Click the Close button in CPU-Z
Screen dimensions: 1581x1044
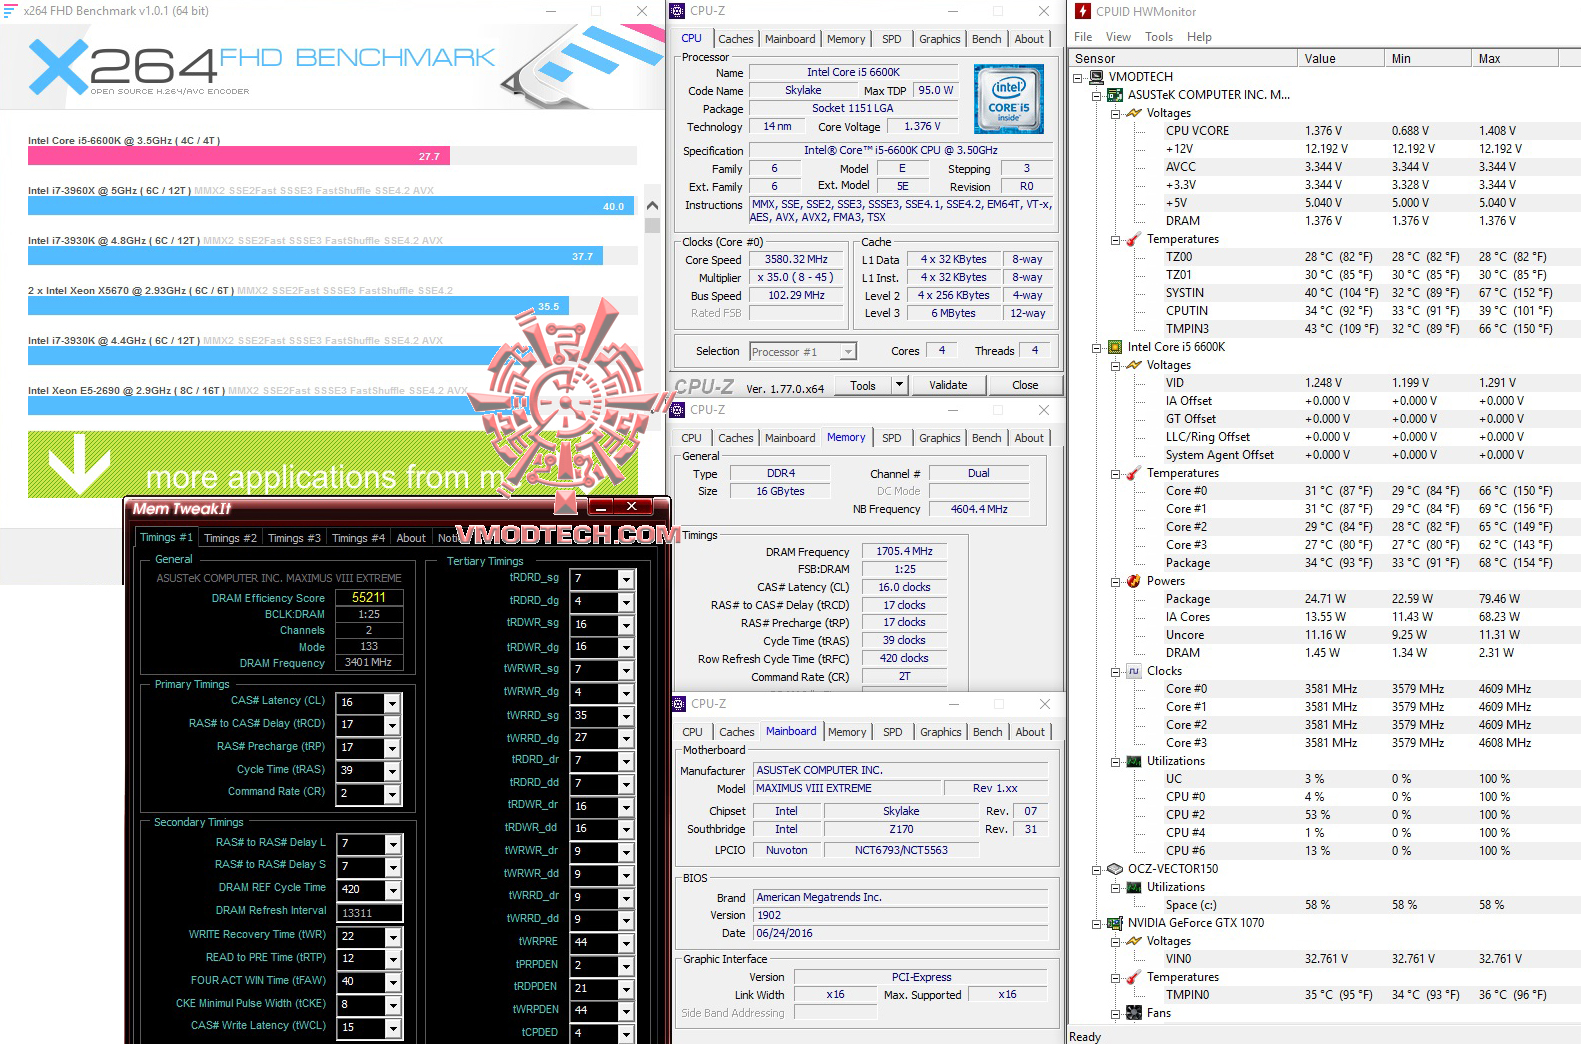[1025, 385]
